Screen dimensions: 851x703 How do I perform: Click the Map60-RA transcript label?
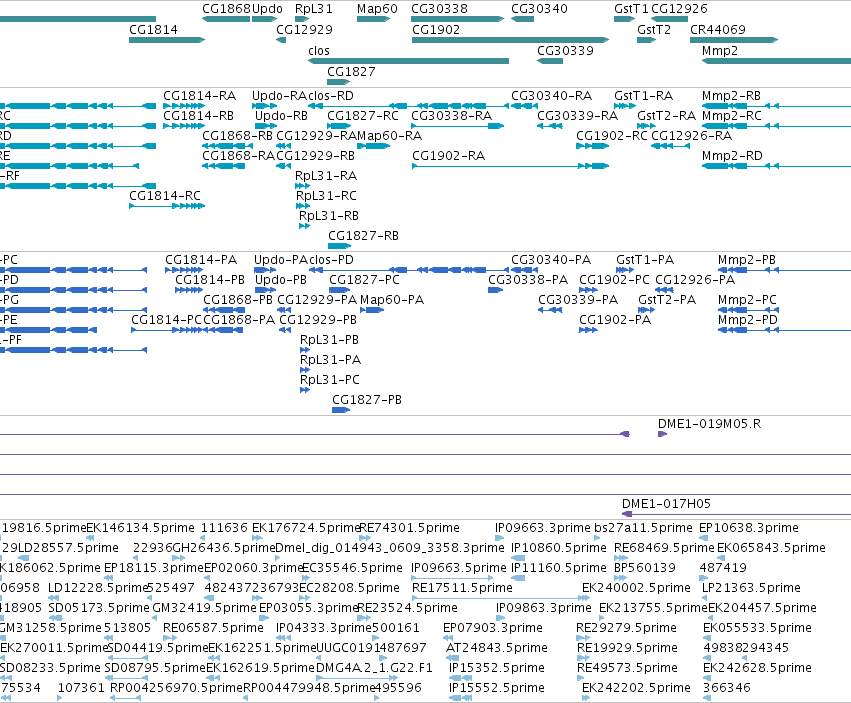pos(389,136)
